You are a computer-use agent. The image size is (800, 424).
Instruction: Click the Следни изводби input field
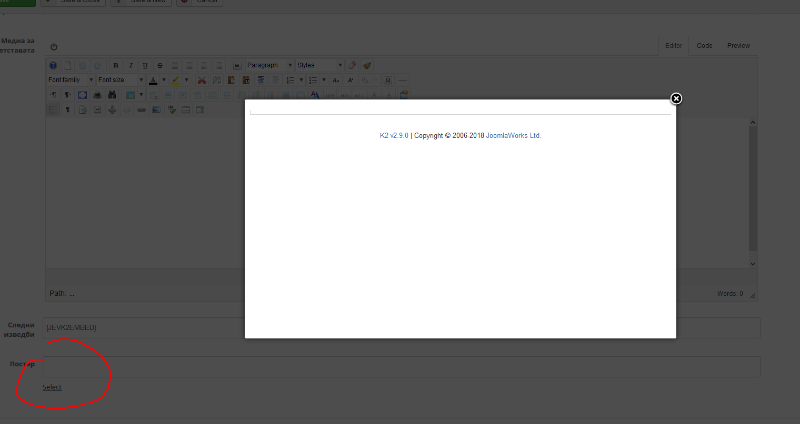tap(401, 328)
